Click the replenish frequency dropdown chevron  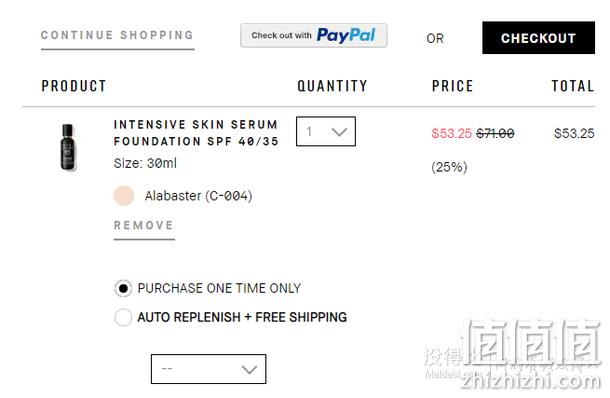(x=249, y=369)
